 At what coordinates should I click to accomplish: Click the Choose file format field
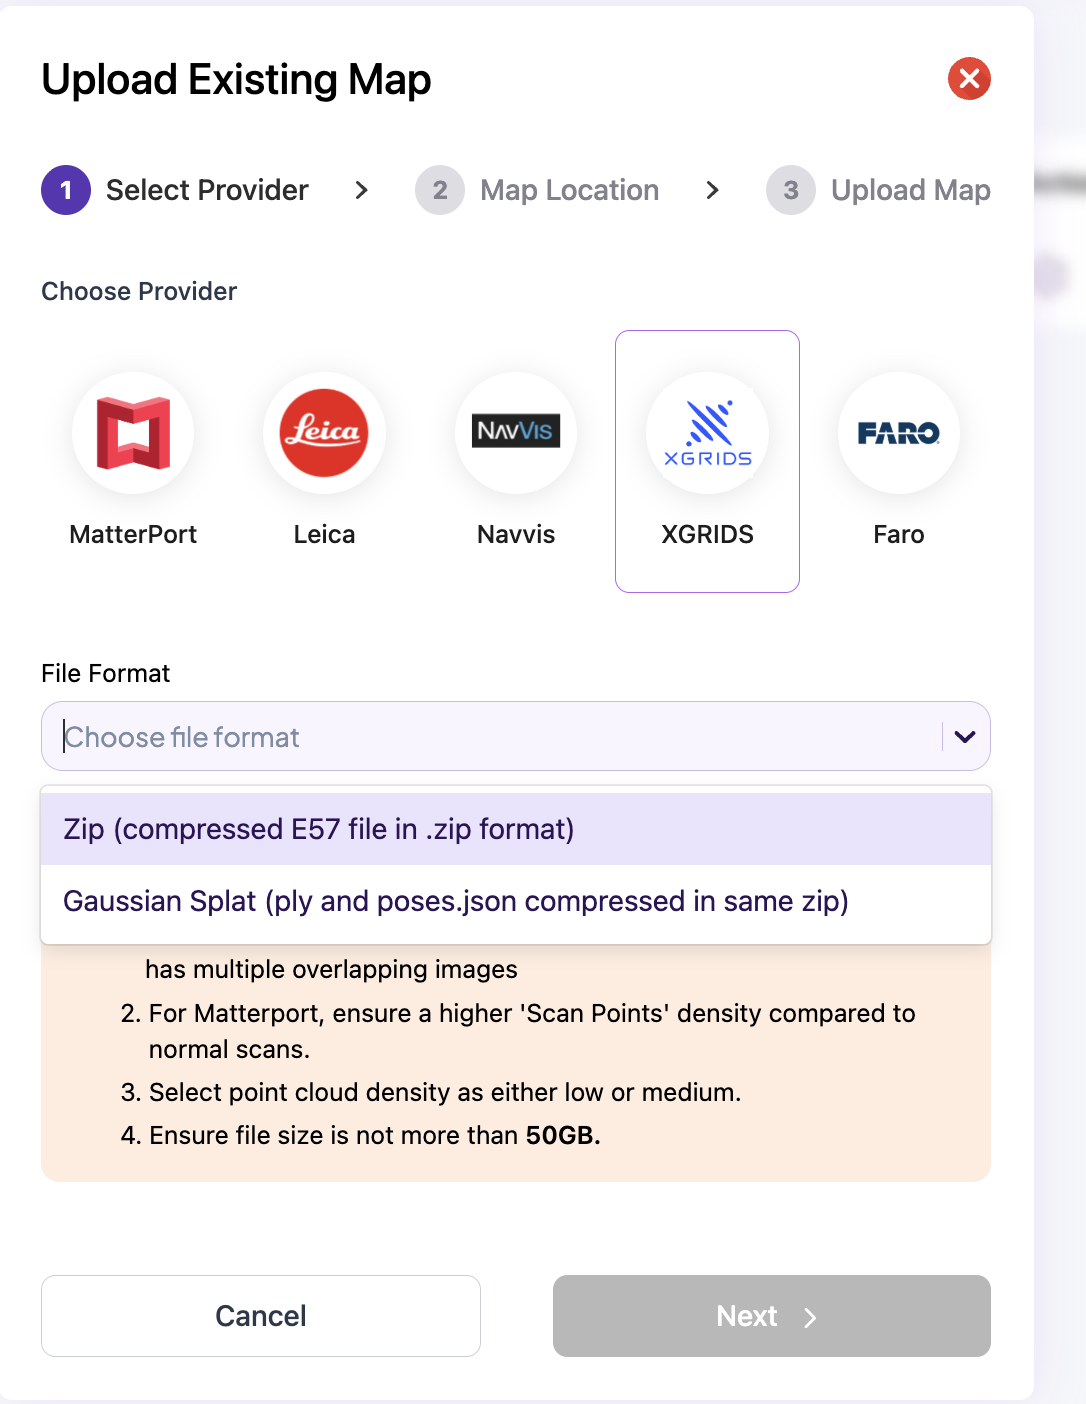pyautogui.click(x=490, y=737)
